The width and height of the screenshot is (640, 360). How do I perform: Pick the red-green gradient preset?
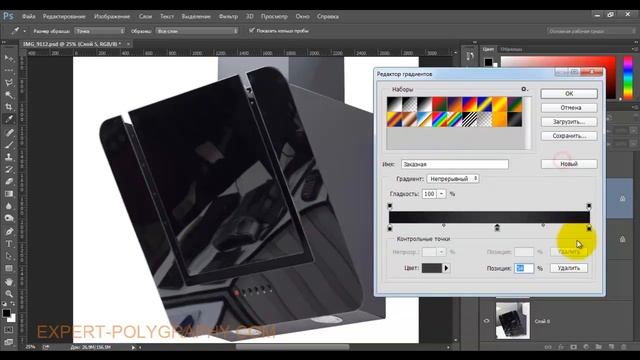pos(439,104)
